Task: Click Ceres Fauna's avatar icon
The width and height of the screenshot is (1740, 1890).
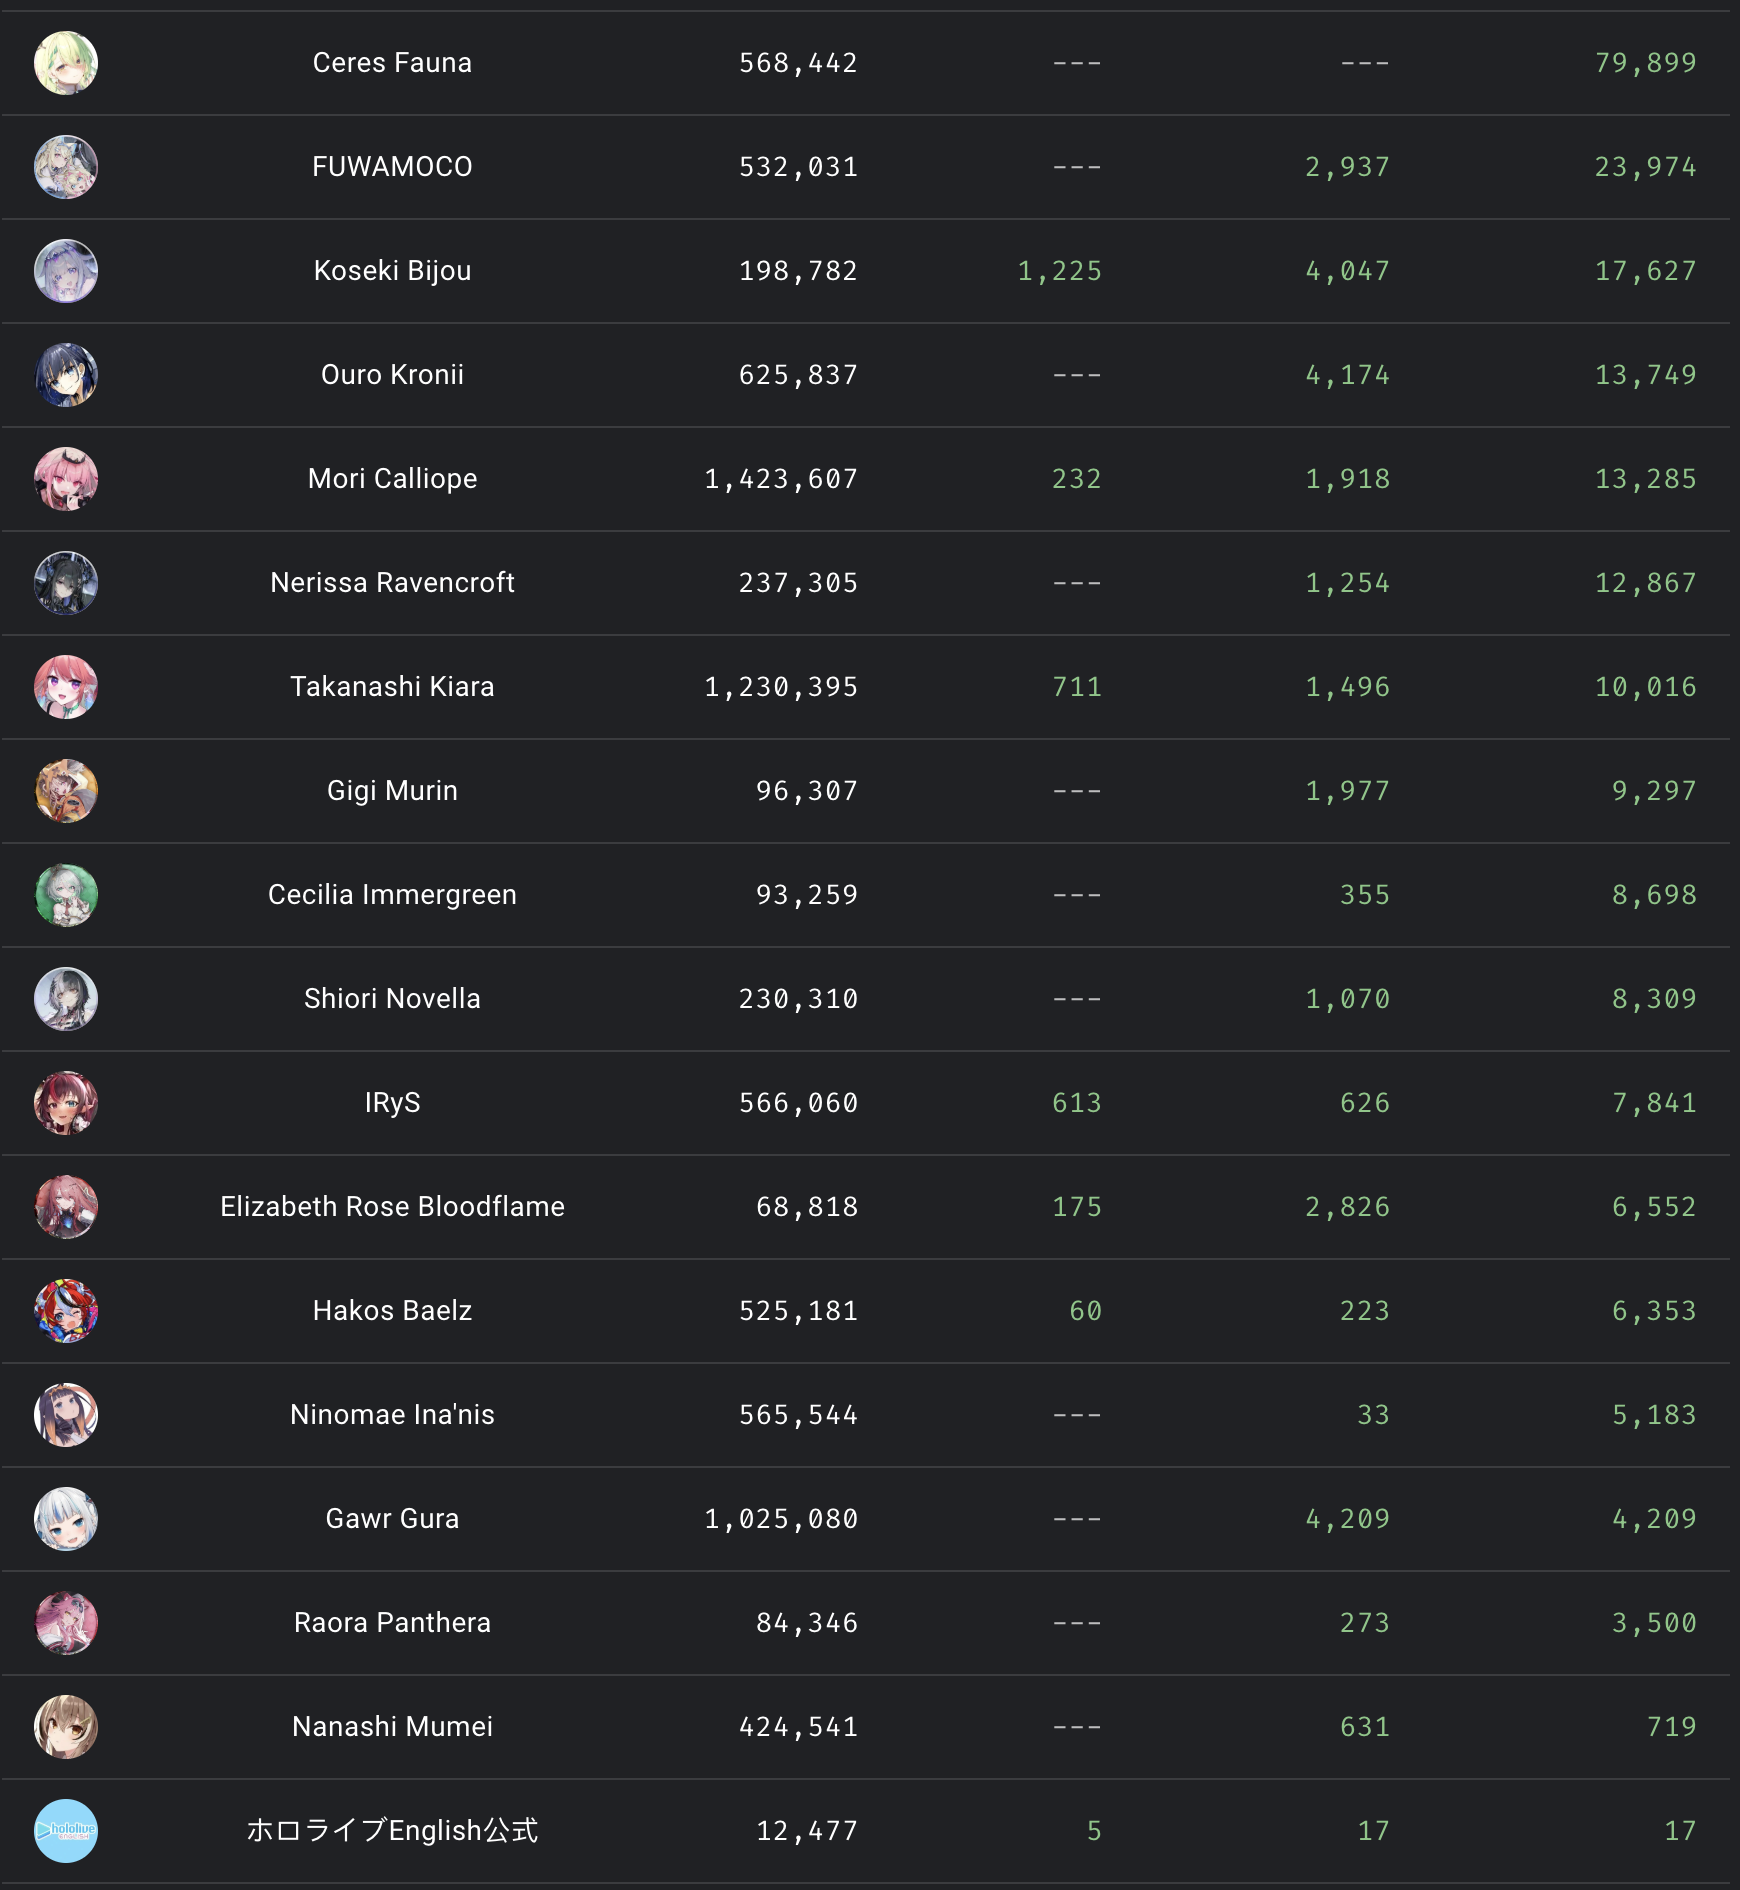Action: point(66,63)
